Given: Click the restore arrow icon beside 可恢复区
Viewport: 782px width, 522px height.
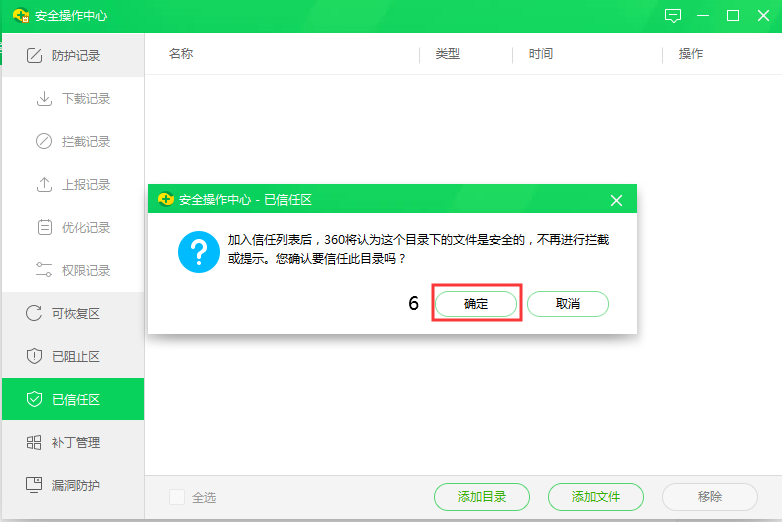Looking at the screenshot, I should [x=34, y=313].
